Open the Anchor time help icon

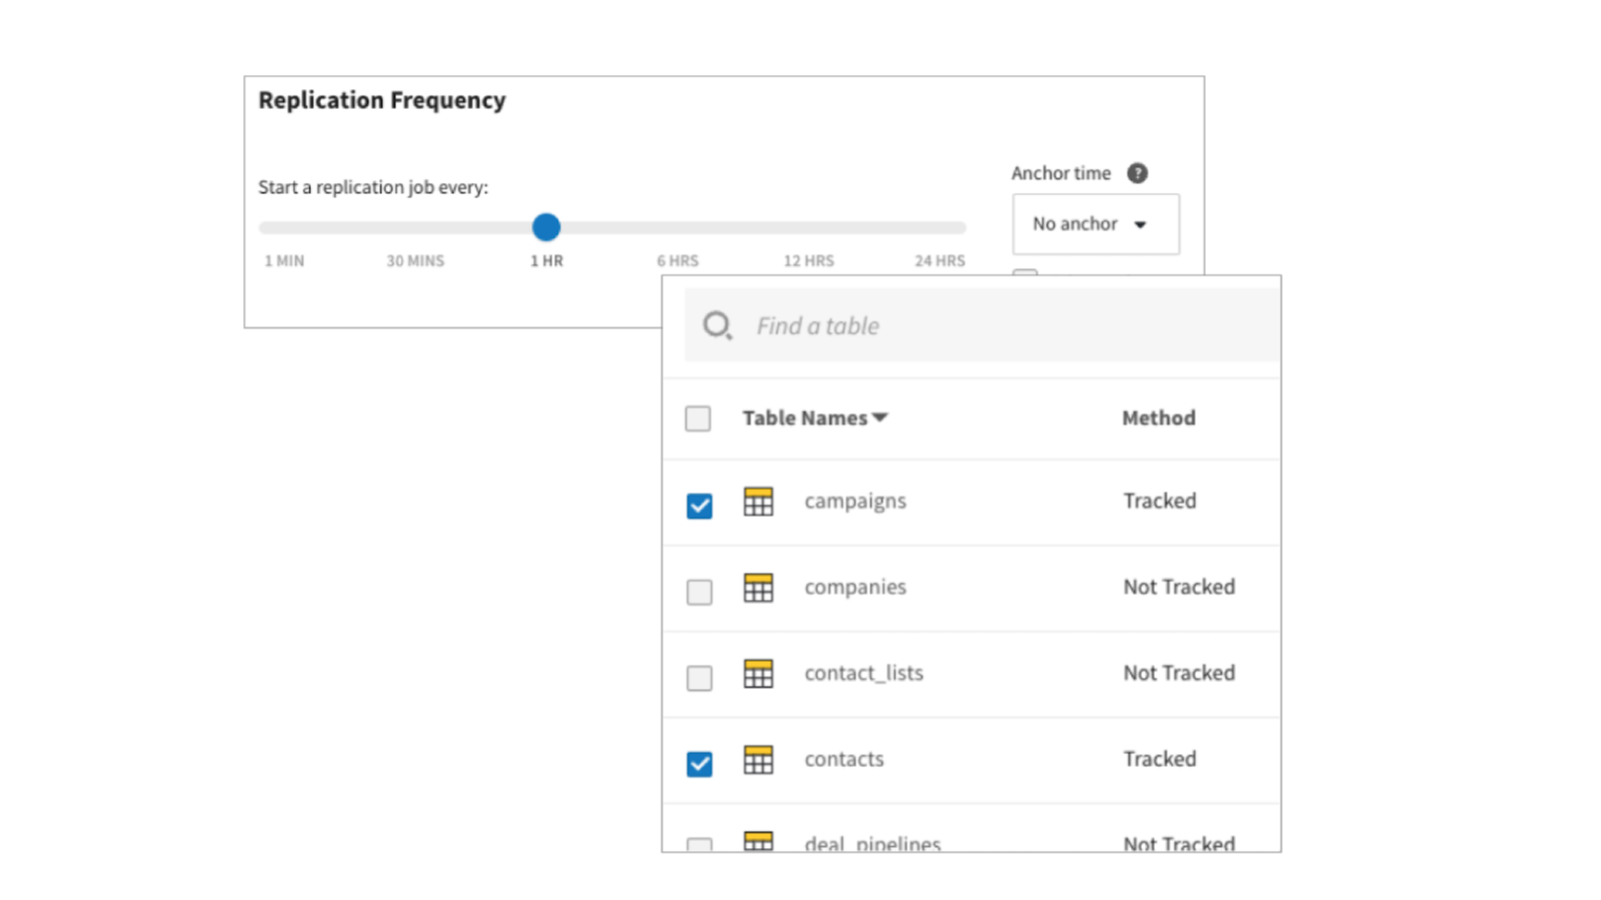pos(1138,172)
